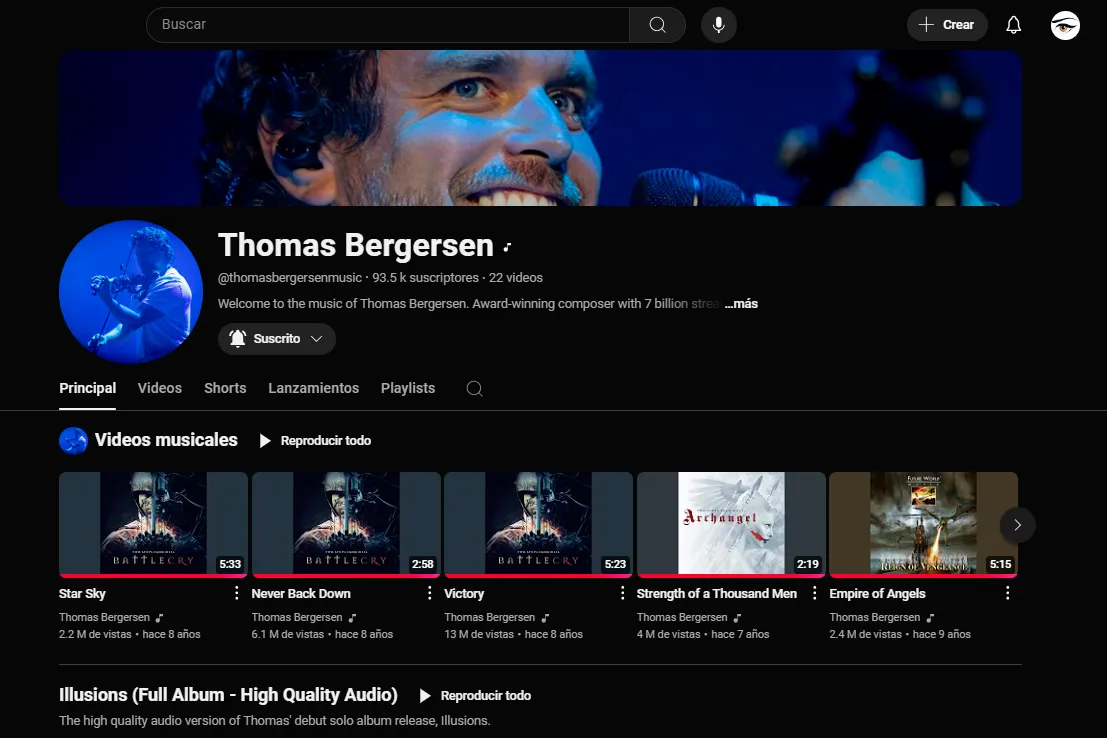
Task: Click the 5:33 duration badge on Star Sky
Action: tap(230, 564)
